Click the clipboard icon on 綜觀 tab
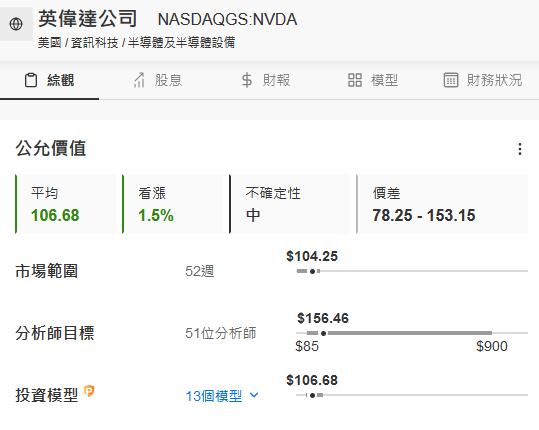The image size is (539, 430). click(x=31, y=80)
